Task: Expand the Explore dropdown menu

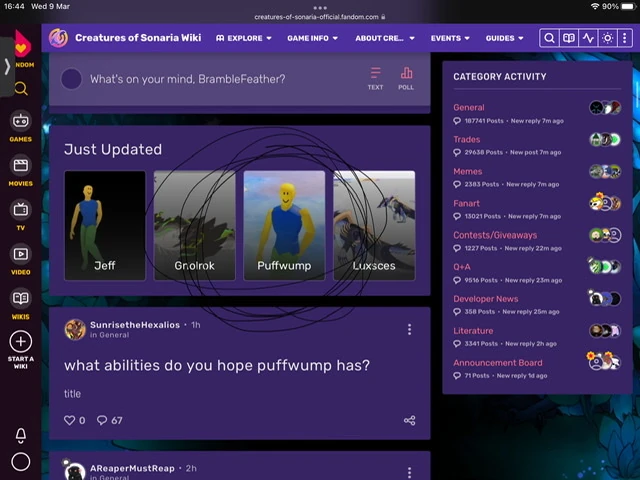Action: [x=244, y=38]
